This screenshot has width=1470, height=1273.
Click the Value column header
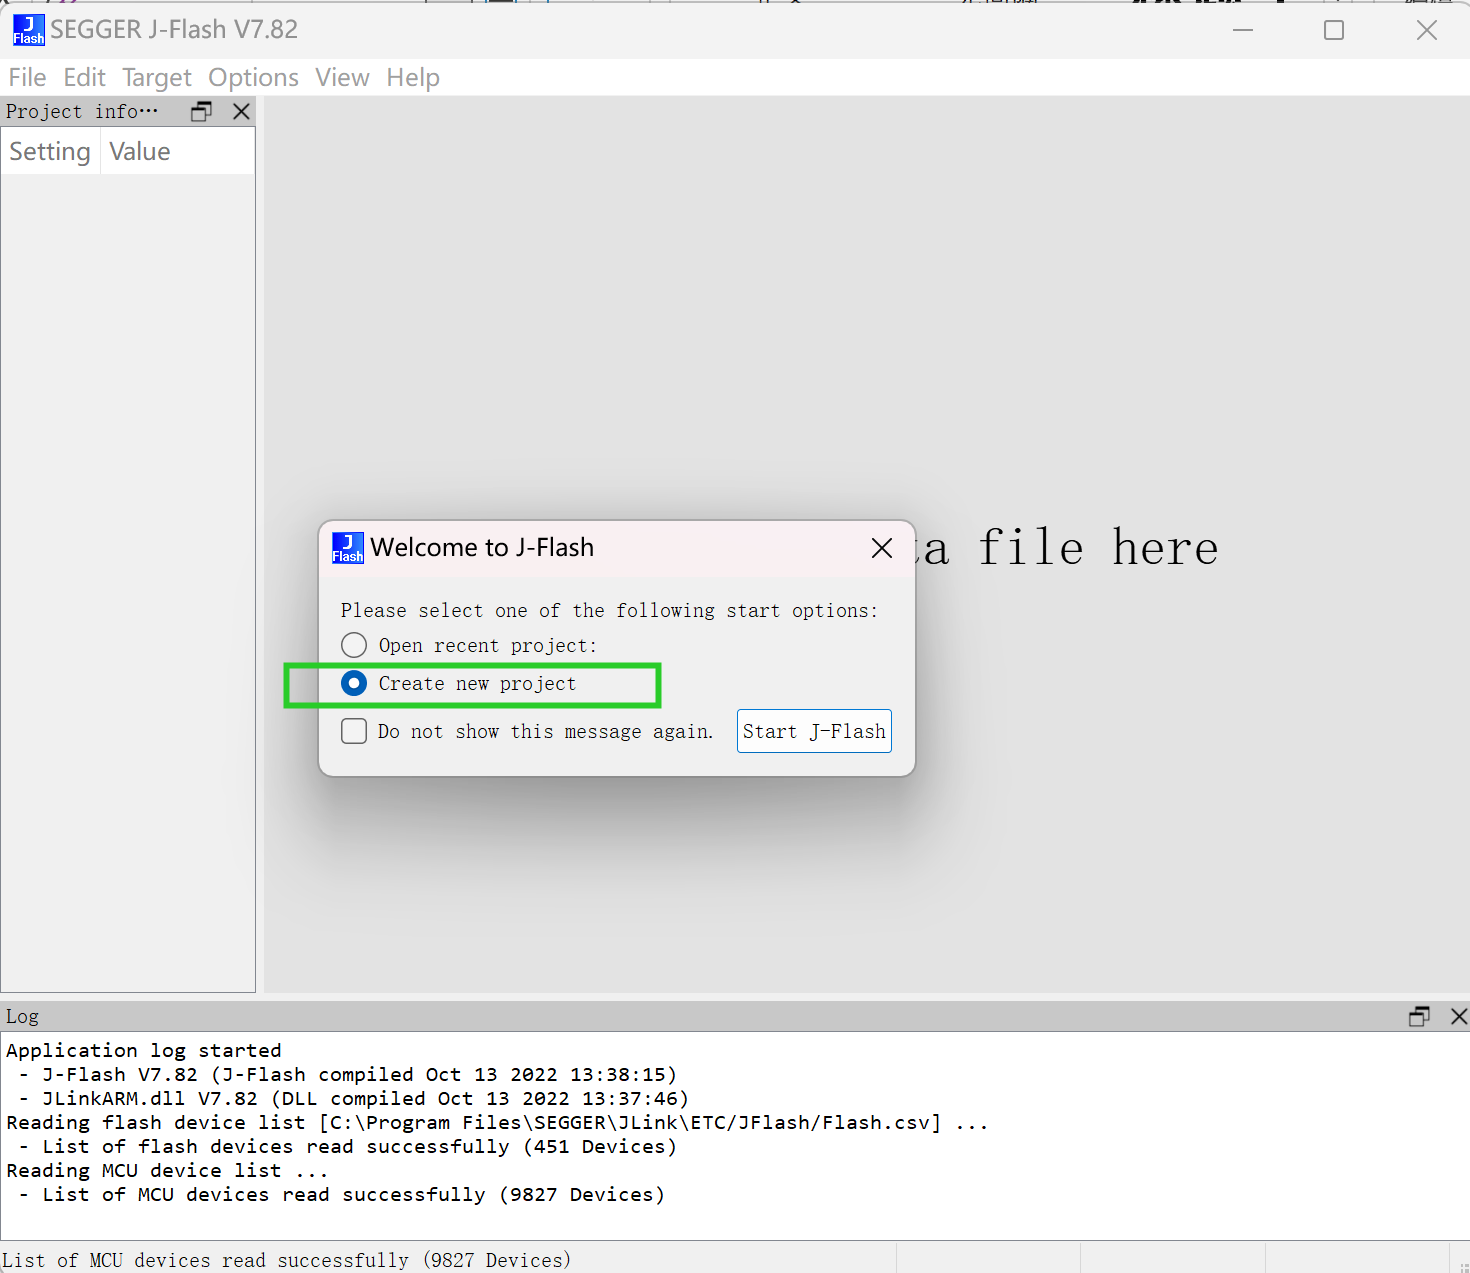[x=177, y=152]
